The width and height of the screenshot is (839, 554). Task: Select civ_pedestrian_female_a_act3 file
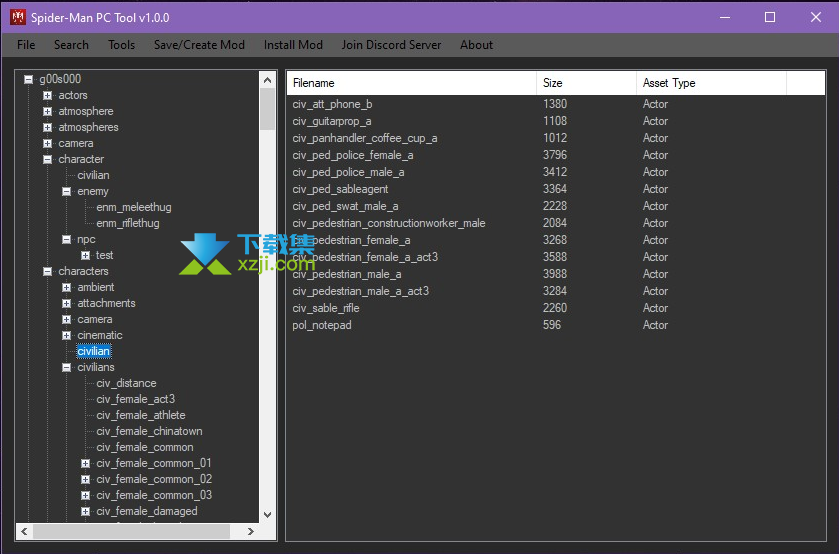[365, 257]
